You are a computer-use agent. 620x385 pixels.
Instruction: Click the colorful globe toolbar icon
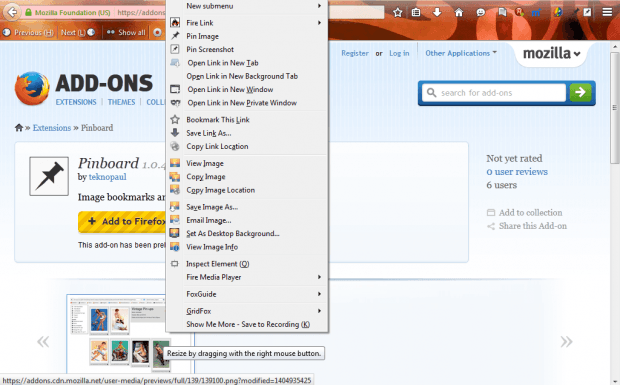[558, 12]
